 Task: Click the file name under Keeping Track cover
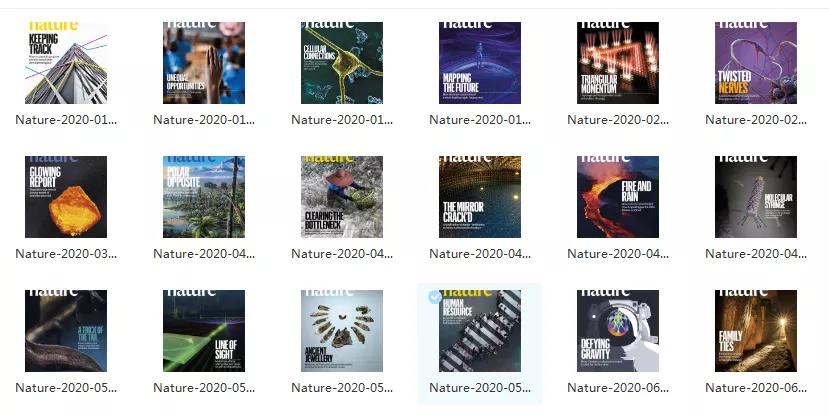pyautogui.click(x=66, y=120)
